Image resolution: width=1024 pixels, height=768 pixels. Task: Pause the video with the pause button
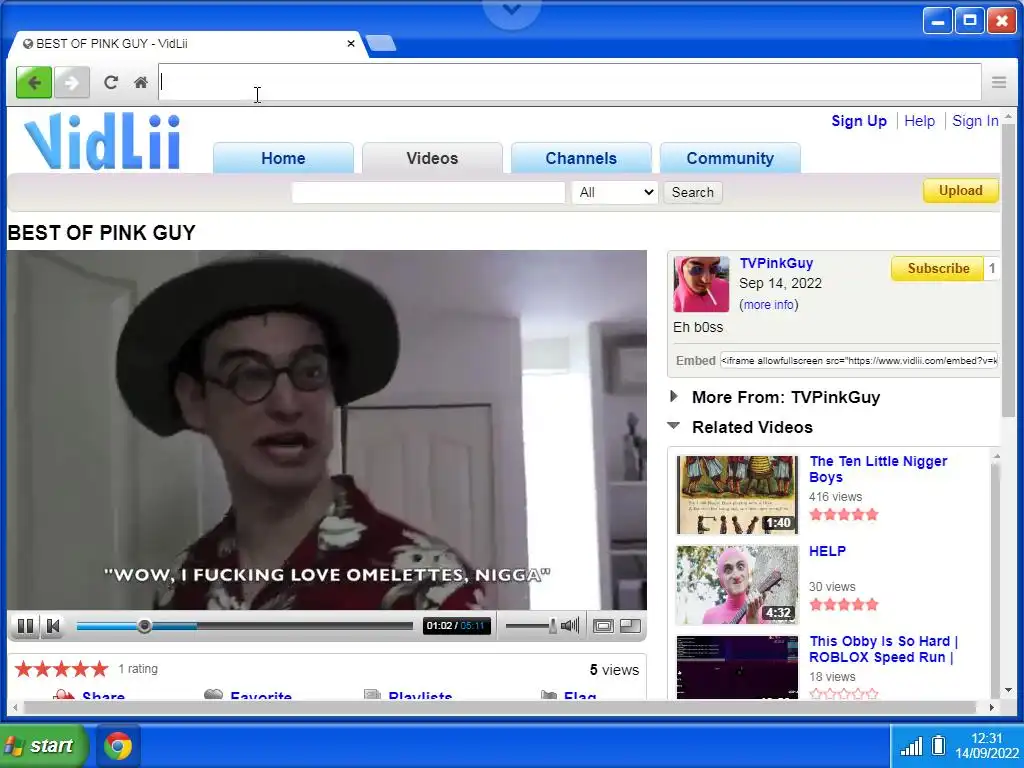[x=25, y=626]
